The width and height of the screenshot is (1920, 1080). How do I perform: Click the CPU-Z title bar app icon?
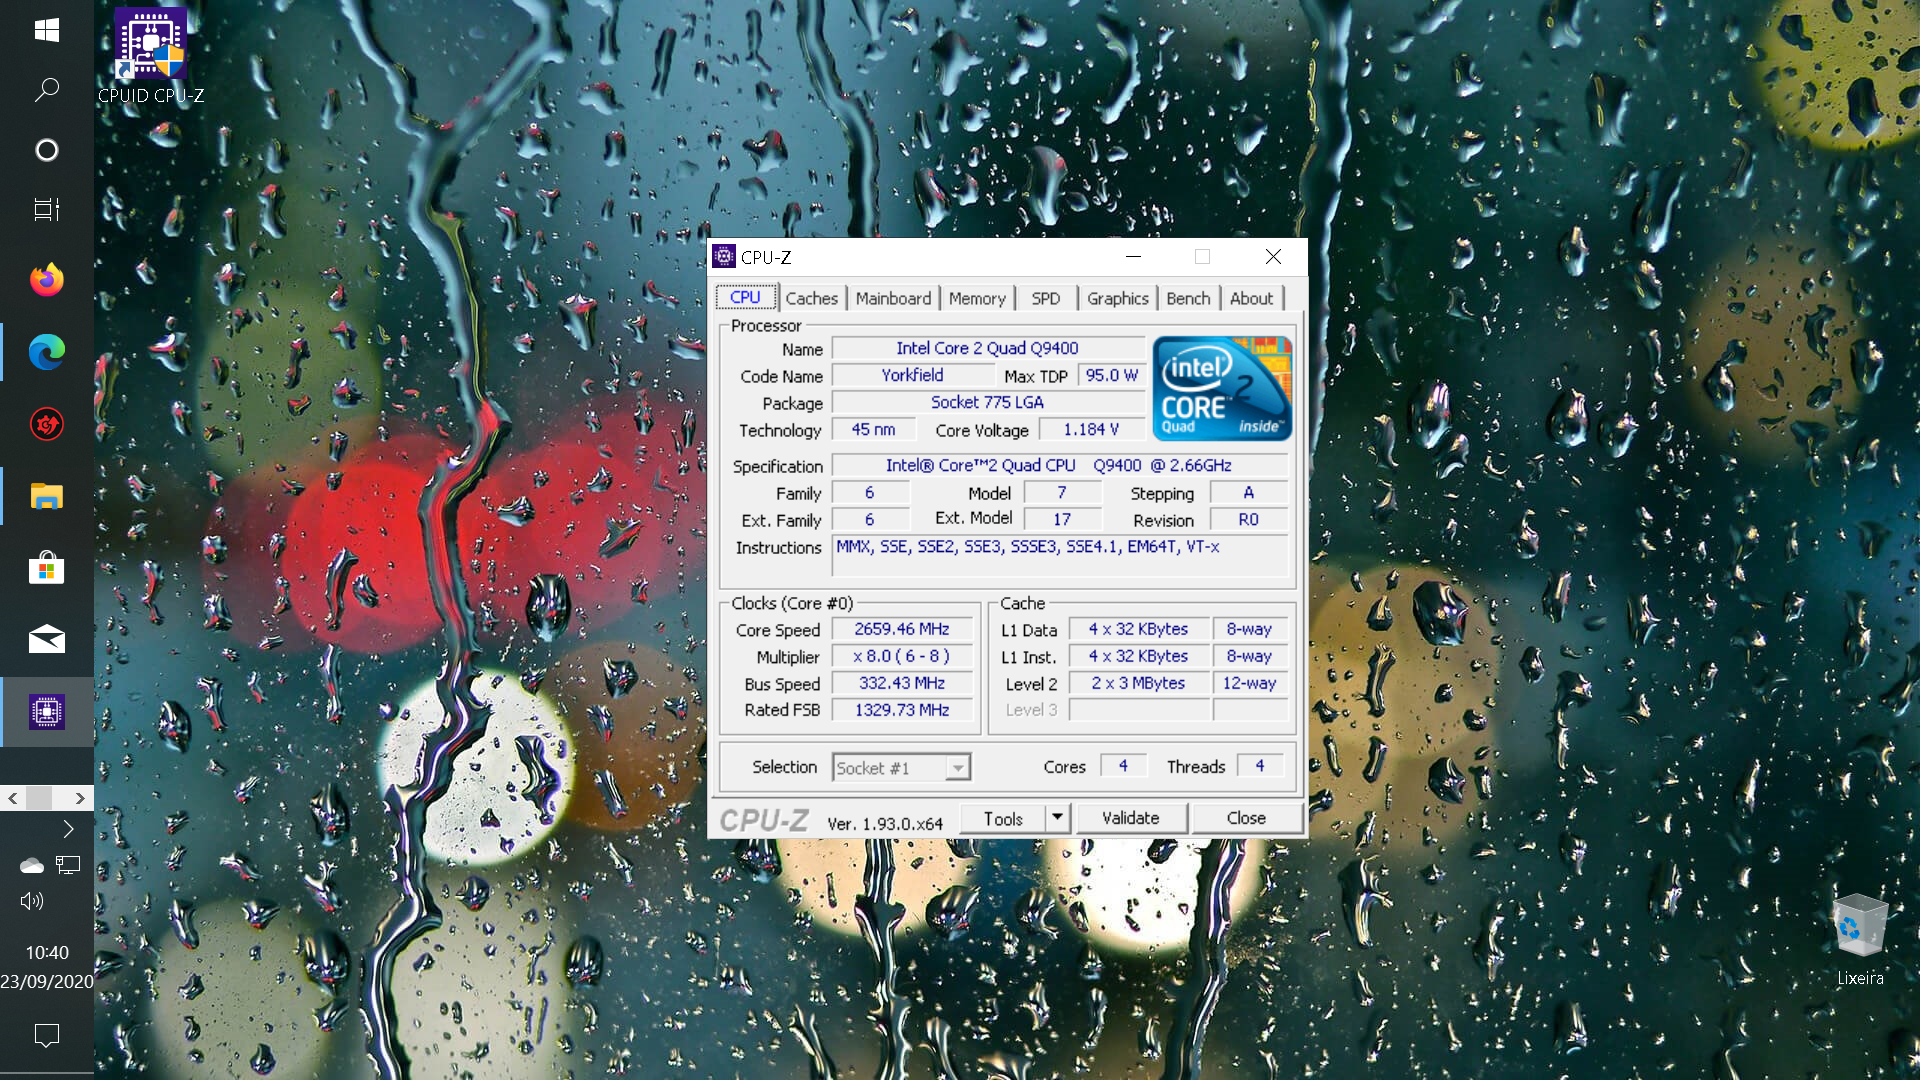724,257
